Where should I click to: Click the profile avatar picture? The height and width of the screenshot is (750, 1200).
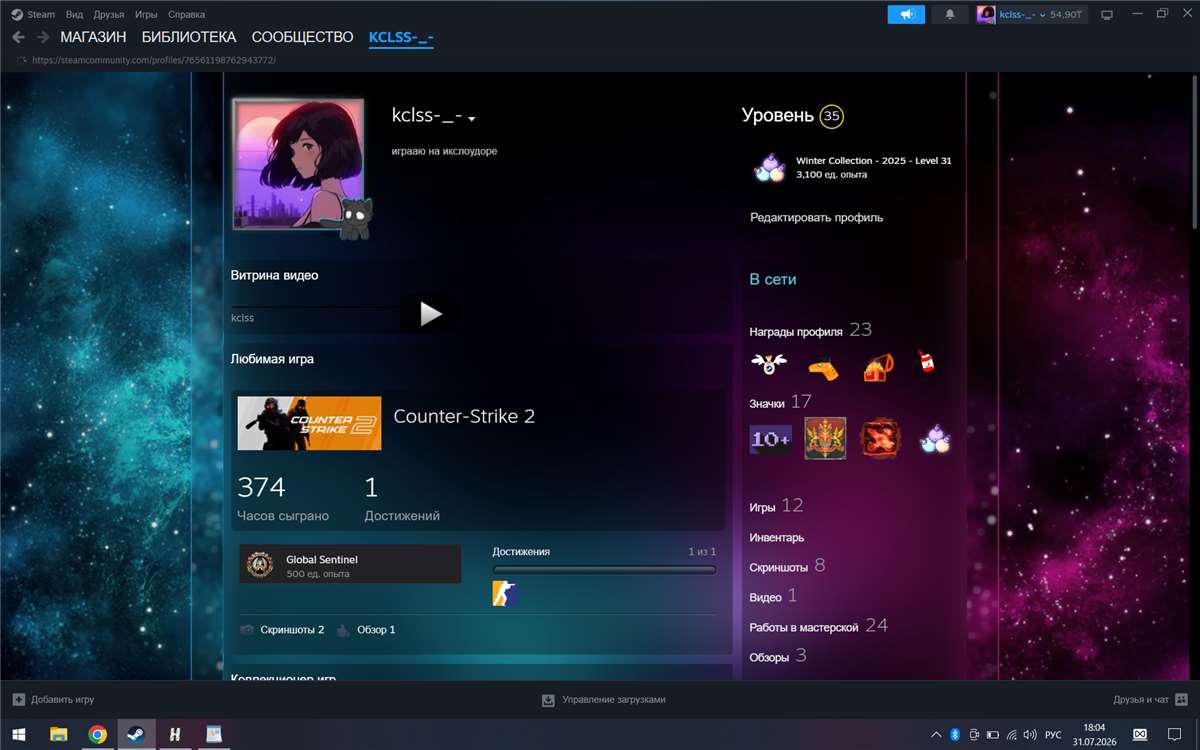pos(298,164)
